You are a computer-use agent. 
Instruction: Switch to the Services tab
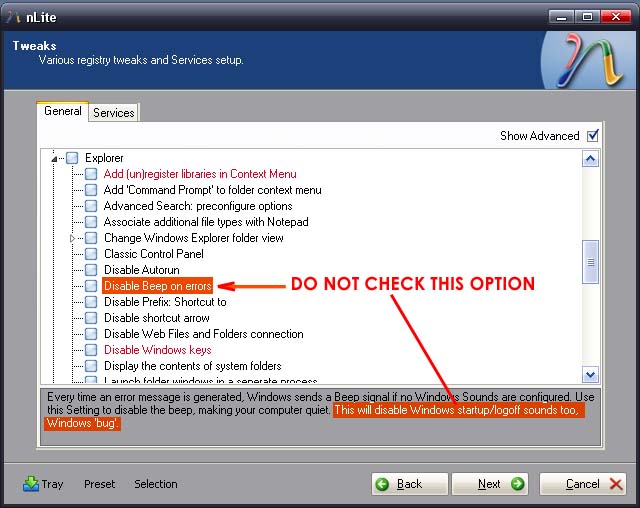point(113,113)
